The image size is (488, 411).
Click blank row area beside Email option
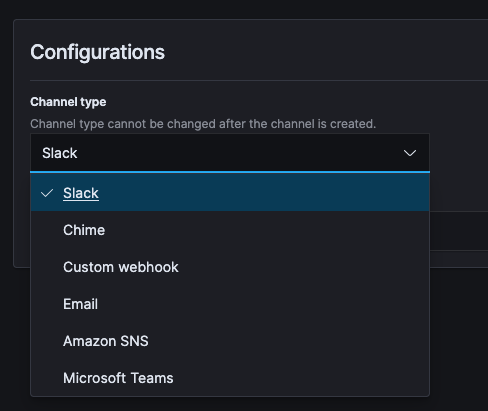tap(263, 304)
